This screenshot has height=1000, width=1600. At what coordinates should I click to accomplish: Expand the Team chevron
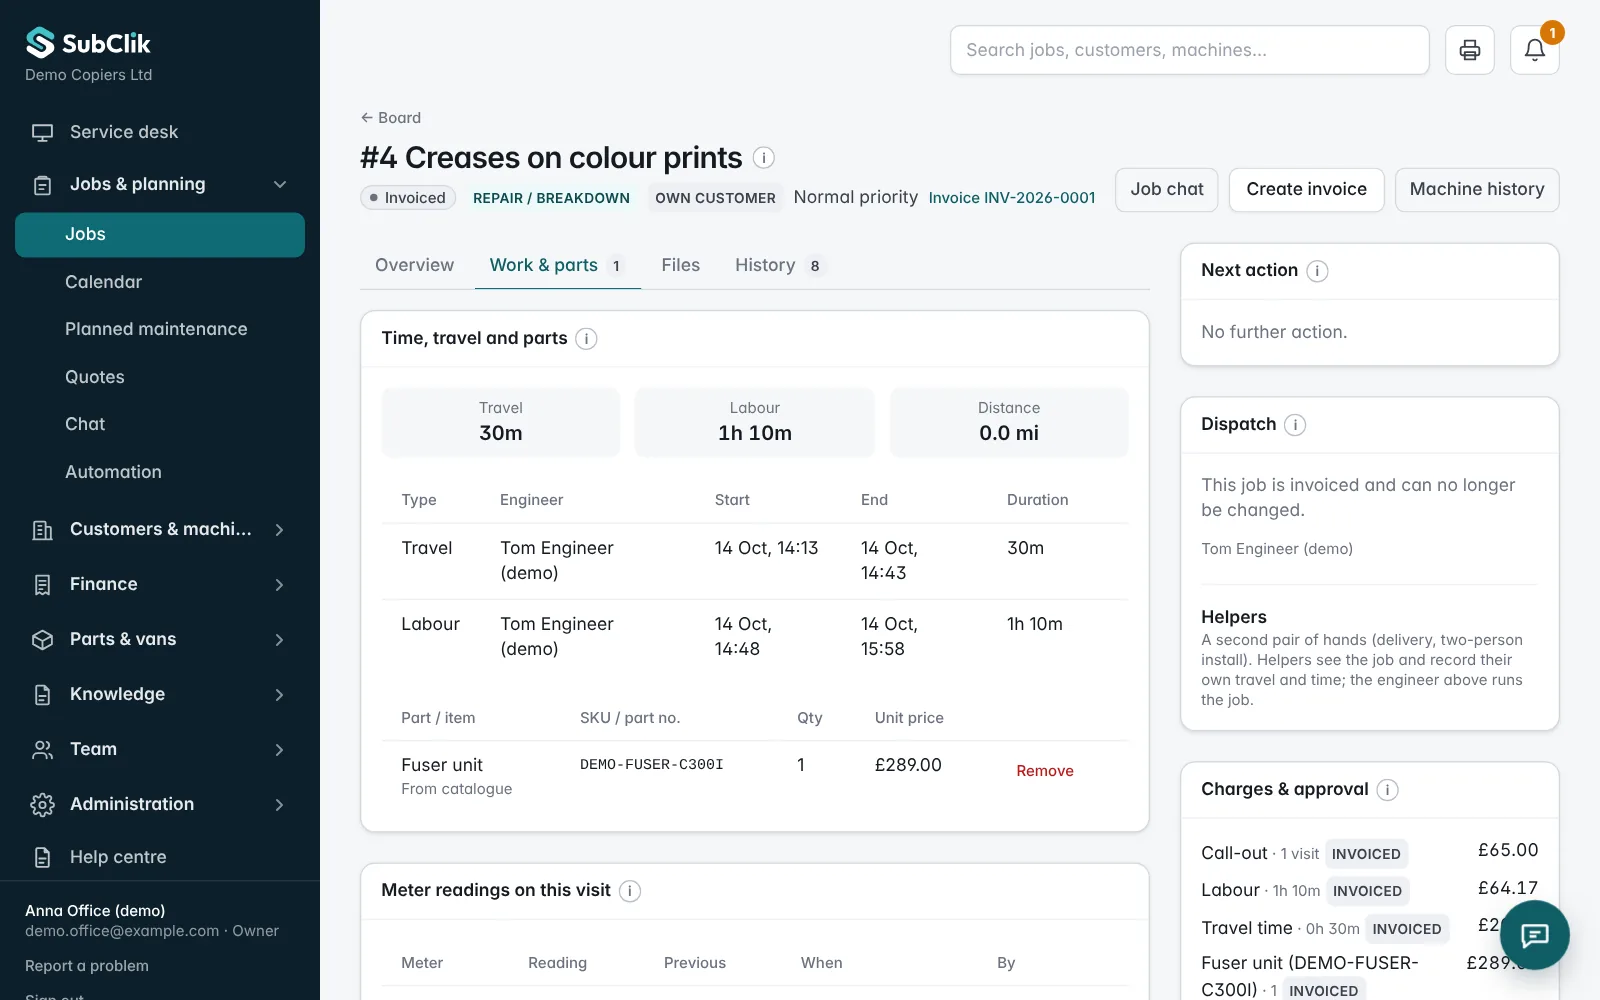coord(280,750)
